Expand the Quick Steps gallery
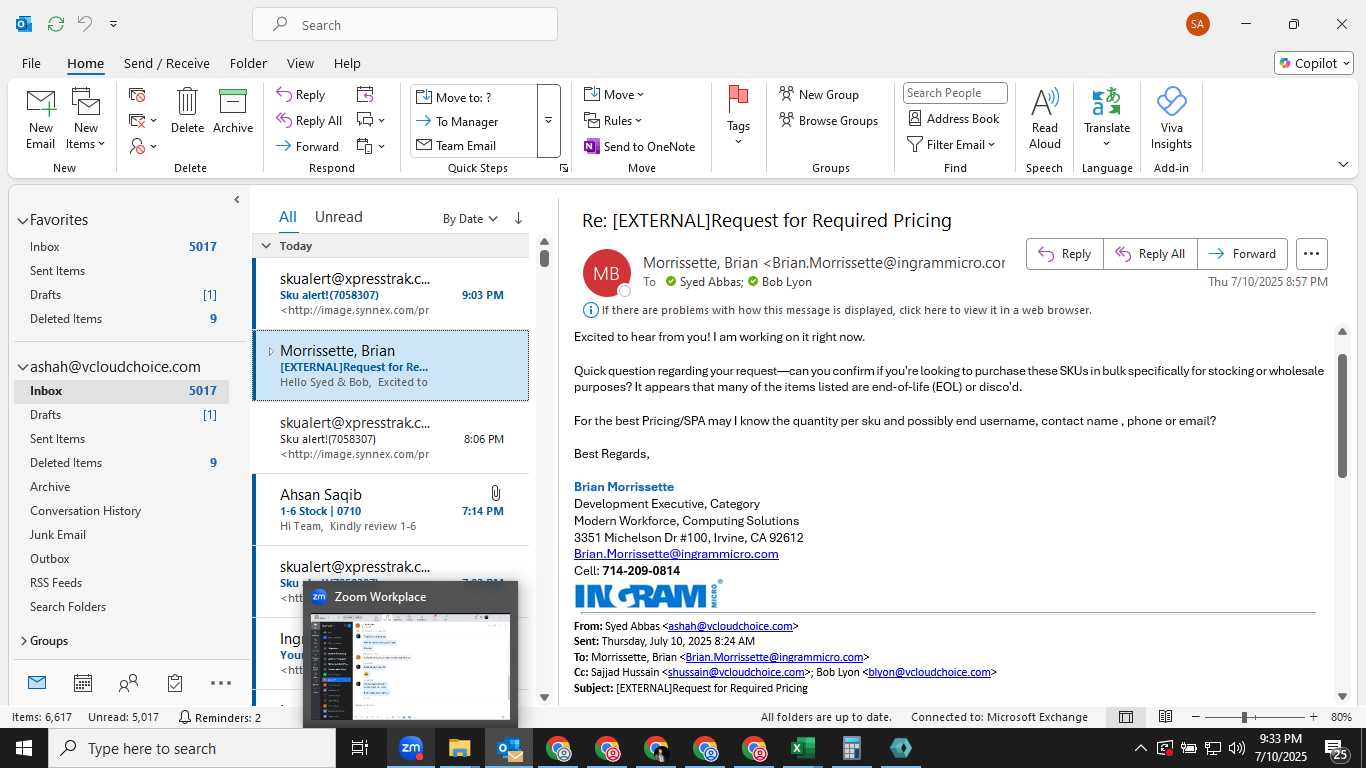 point(549,121)
